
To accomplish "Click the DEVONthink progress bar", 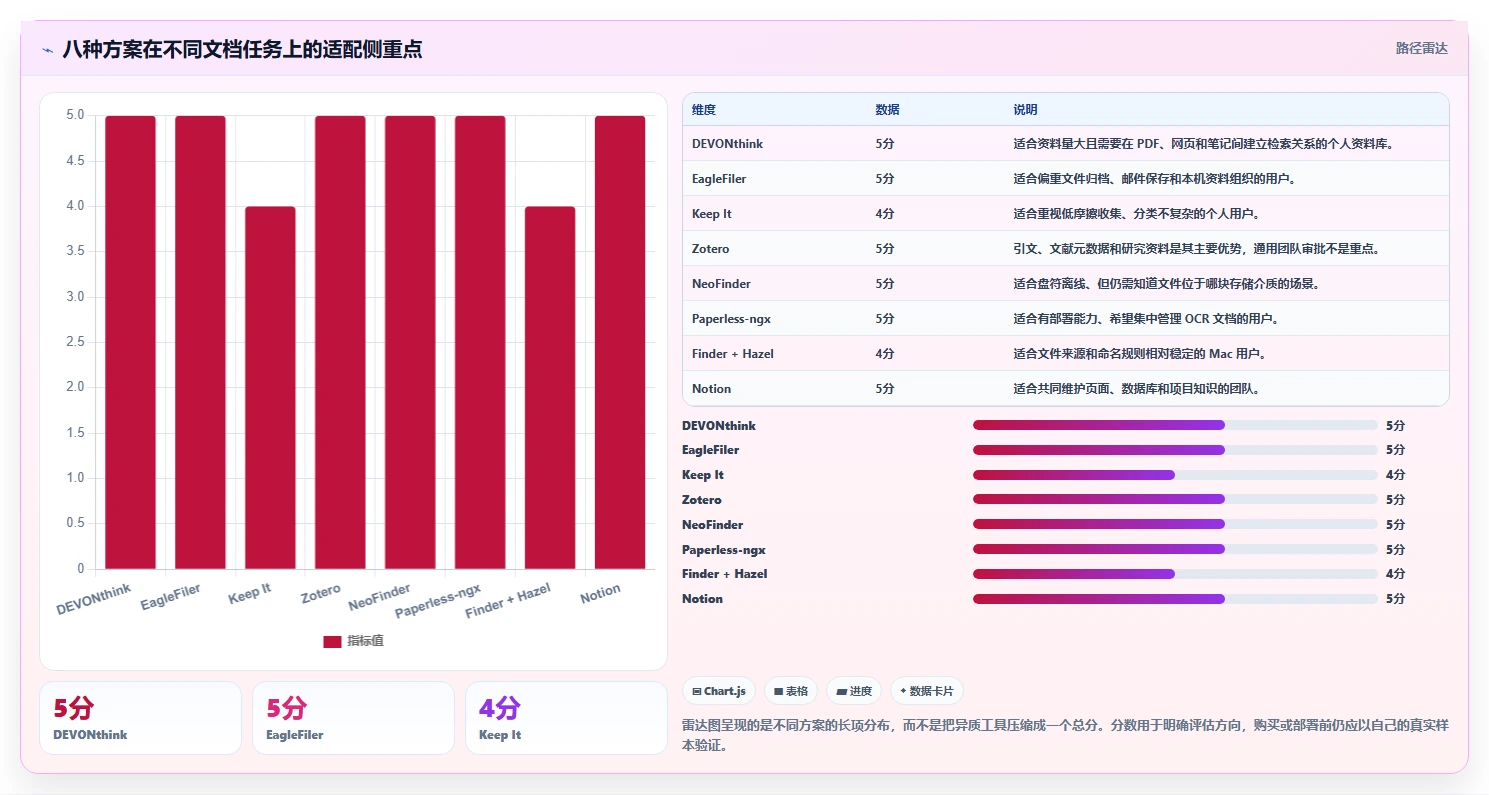I will click(x=1175, y=425).
